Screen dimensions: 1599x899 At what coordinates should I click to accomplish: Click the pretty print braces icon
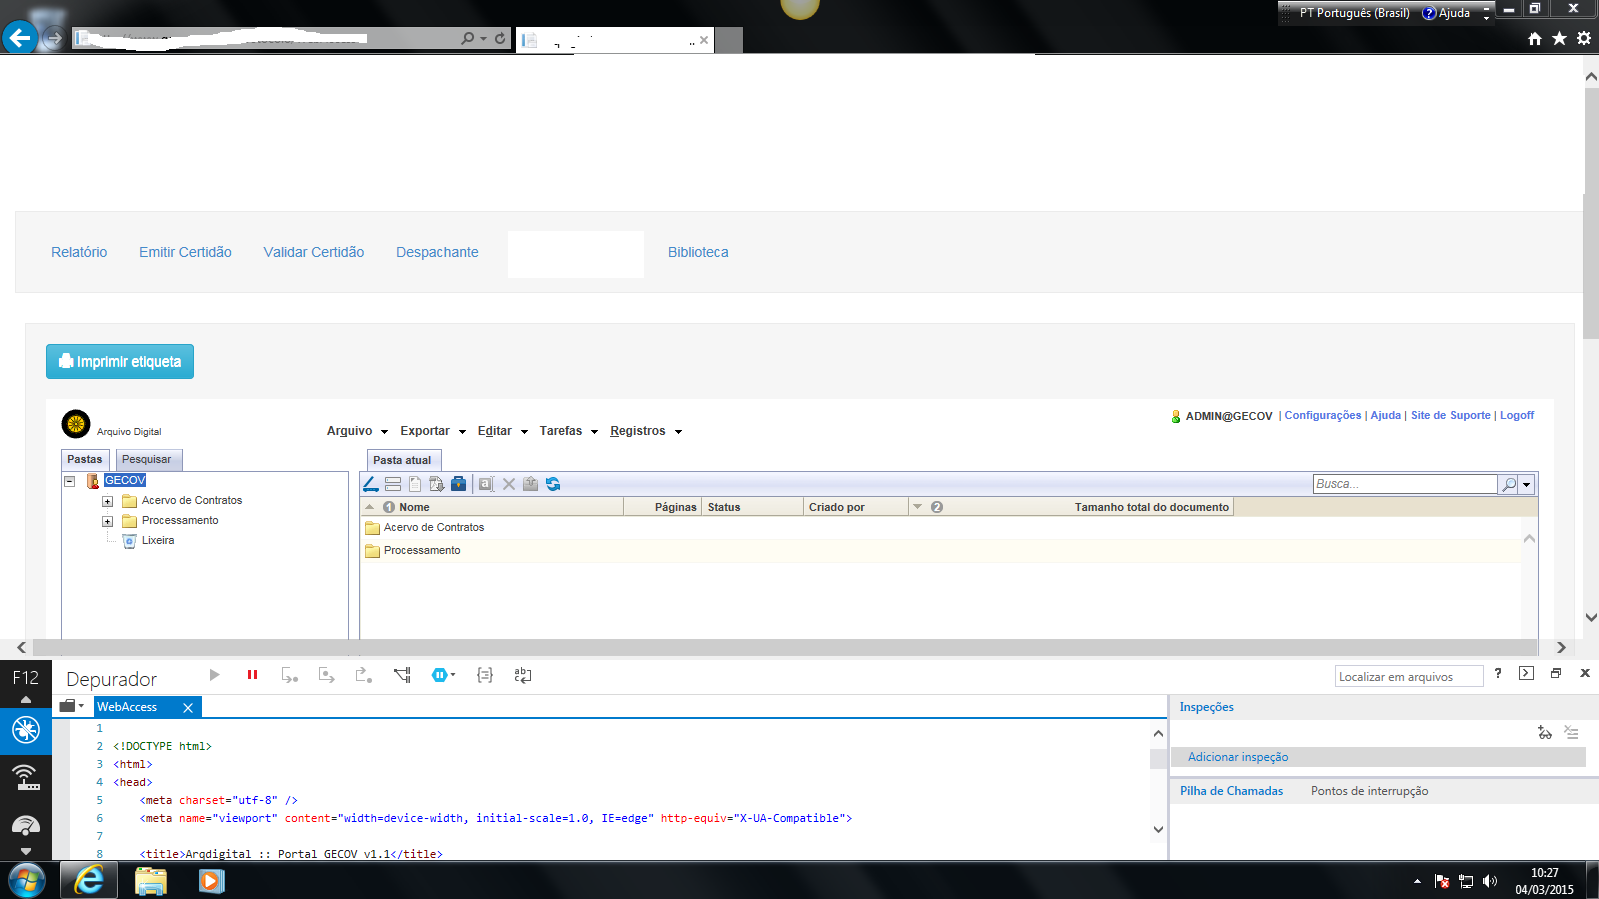pyautogui.click(x=485, y=676)
